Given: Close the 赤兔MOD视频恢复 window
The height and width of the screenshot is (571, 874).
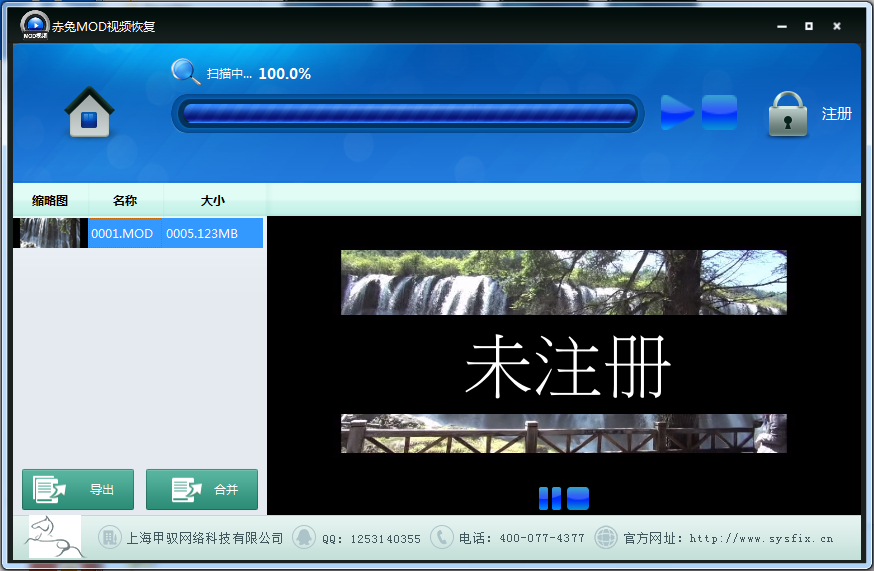Looking at the screenshot, I should point(837,26).
